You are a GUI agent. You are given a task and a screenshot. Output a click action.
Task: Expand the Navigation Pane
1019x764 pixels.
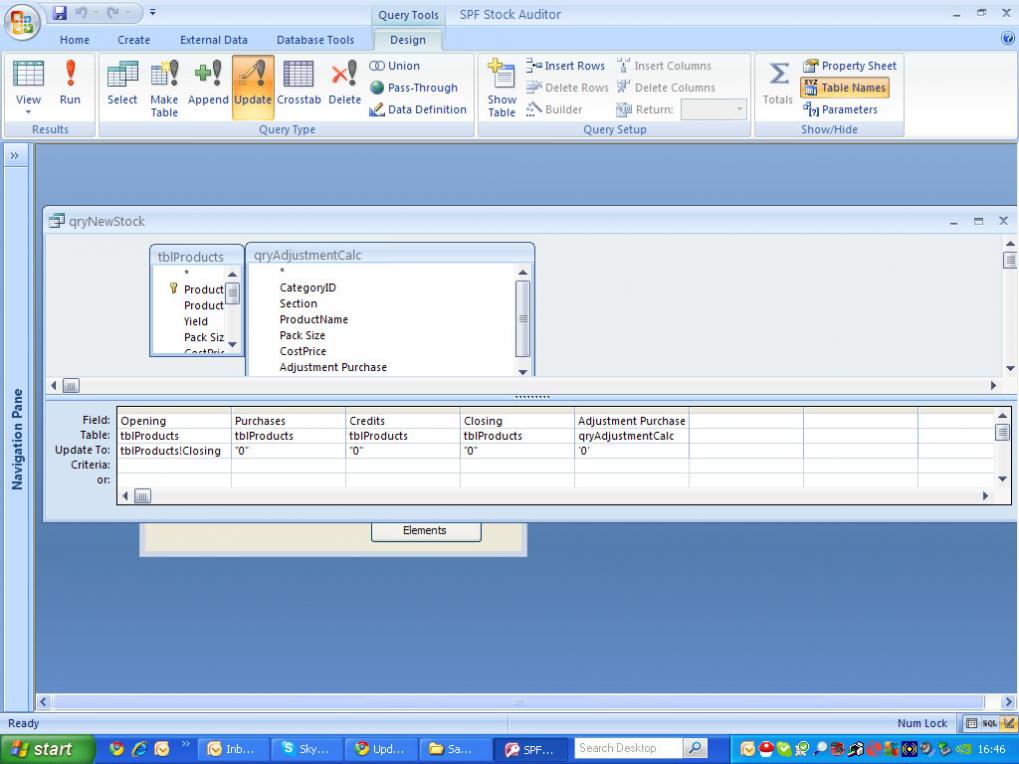pos(15,156)
